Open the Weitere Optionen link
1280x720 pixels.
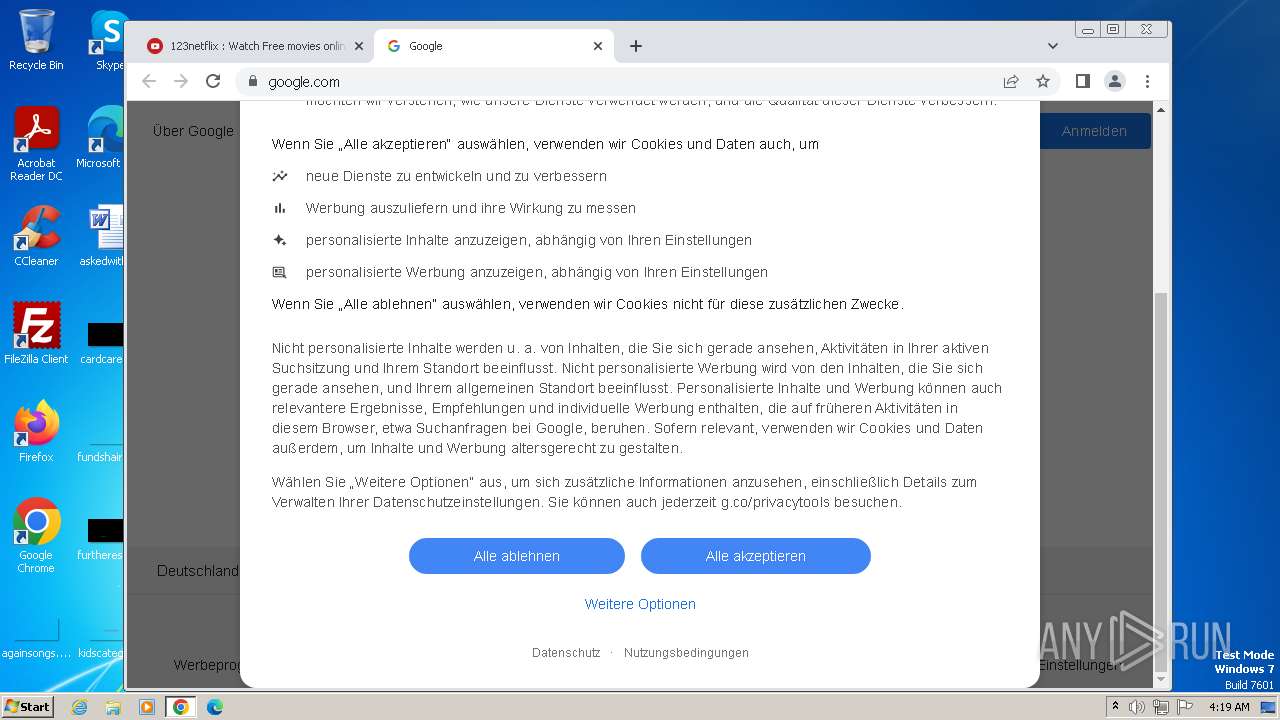640,604
